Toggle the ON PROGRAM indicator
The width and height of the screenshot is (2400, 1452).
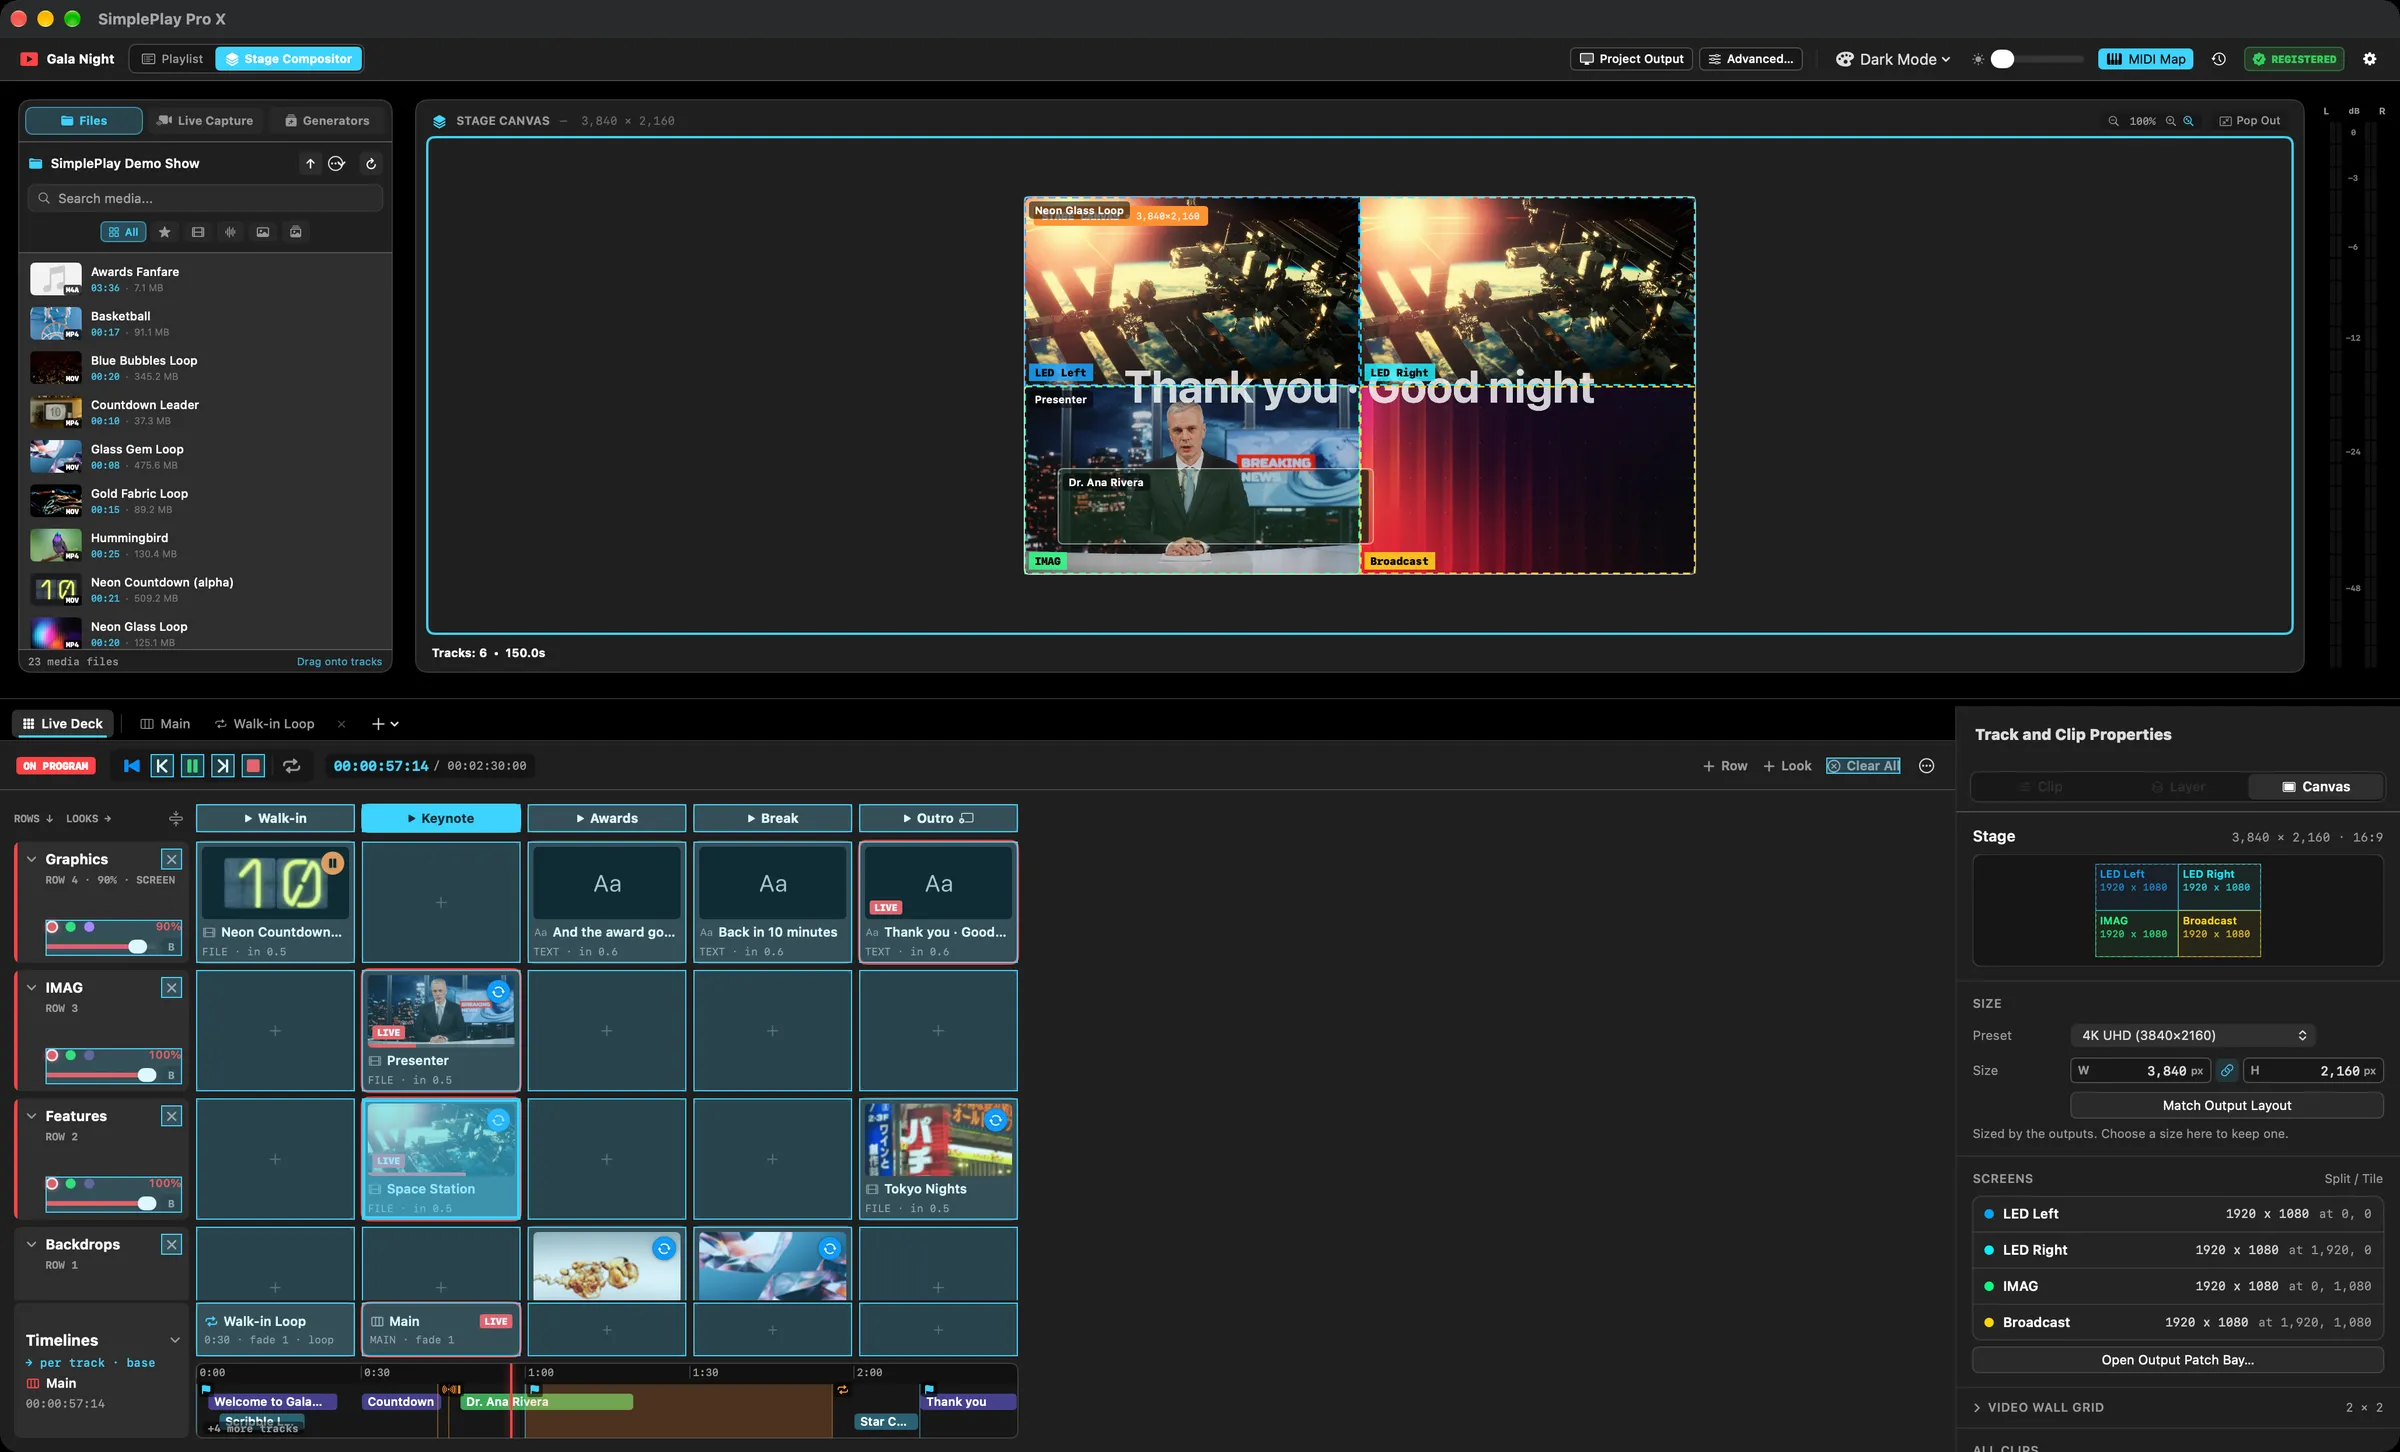[x=56, y=766]
